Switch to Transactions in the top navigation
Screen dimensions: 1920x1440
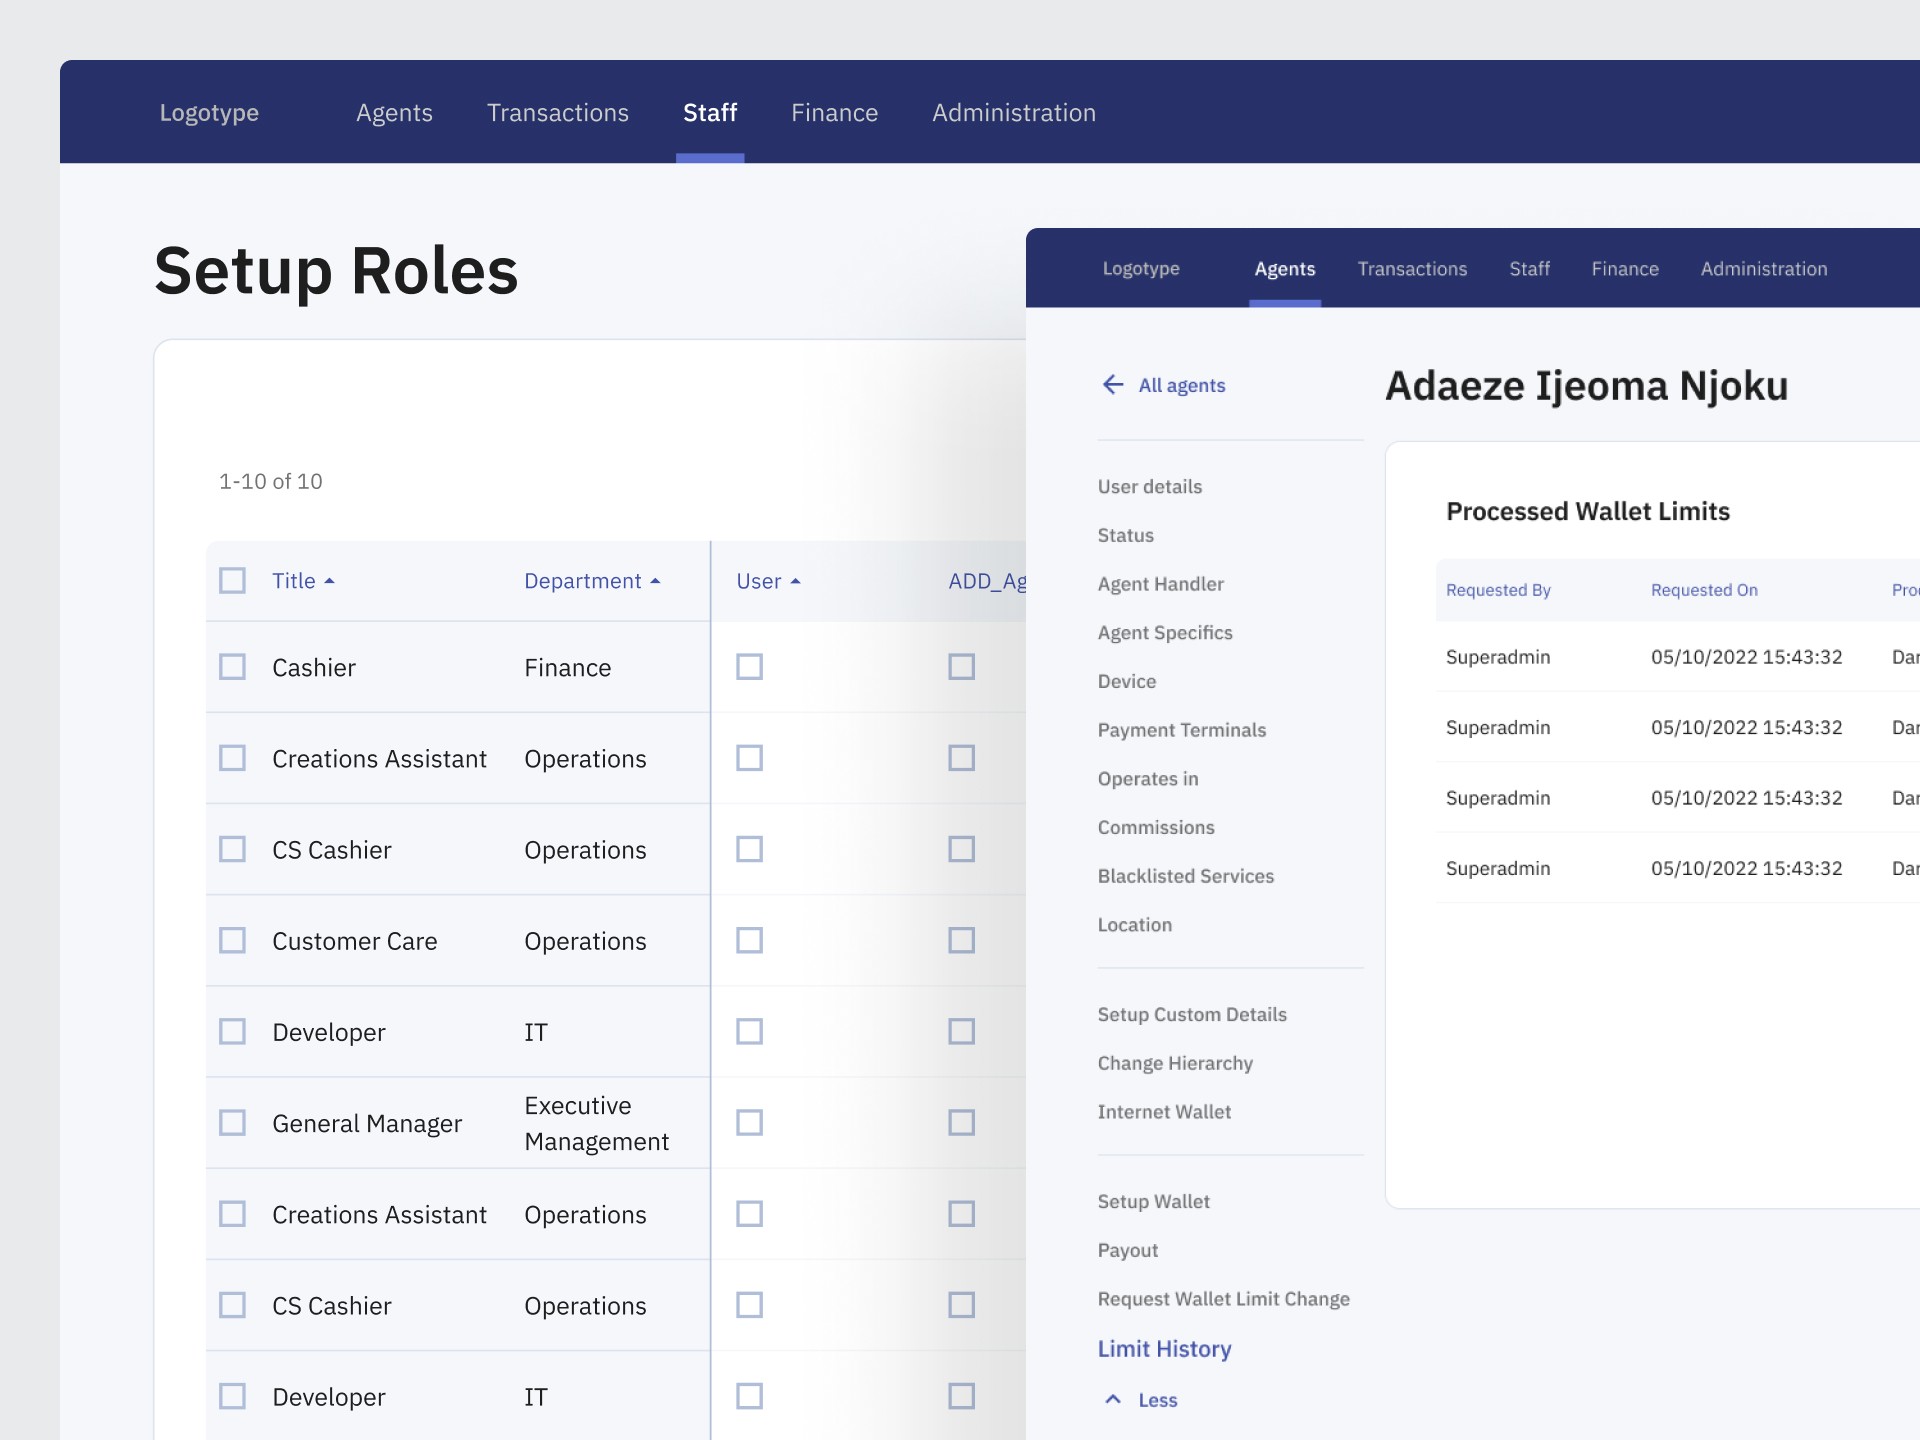pos(557,113)
